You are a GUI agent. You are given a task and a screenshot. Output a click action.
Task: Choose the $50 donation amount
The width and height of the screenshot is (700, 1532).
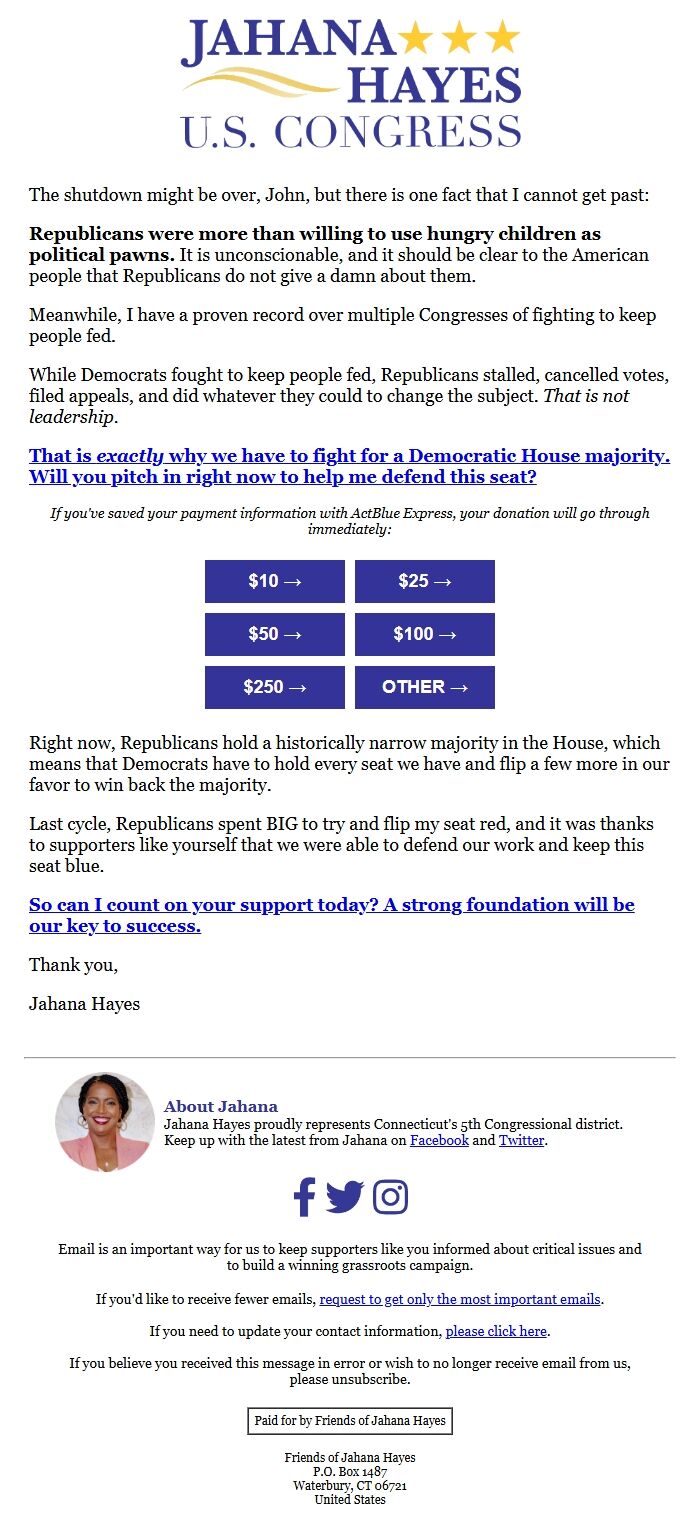275,634
